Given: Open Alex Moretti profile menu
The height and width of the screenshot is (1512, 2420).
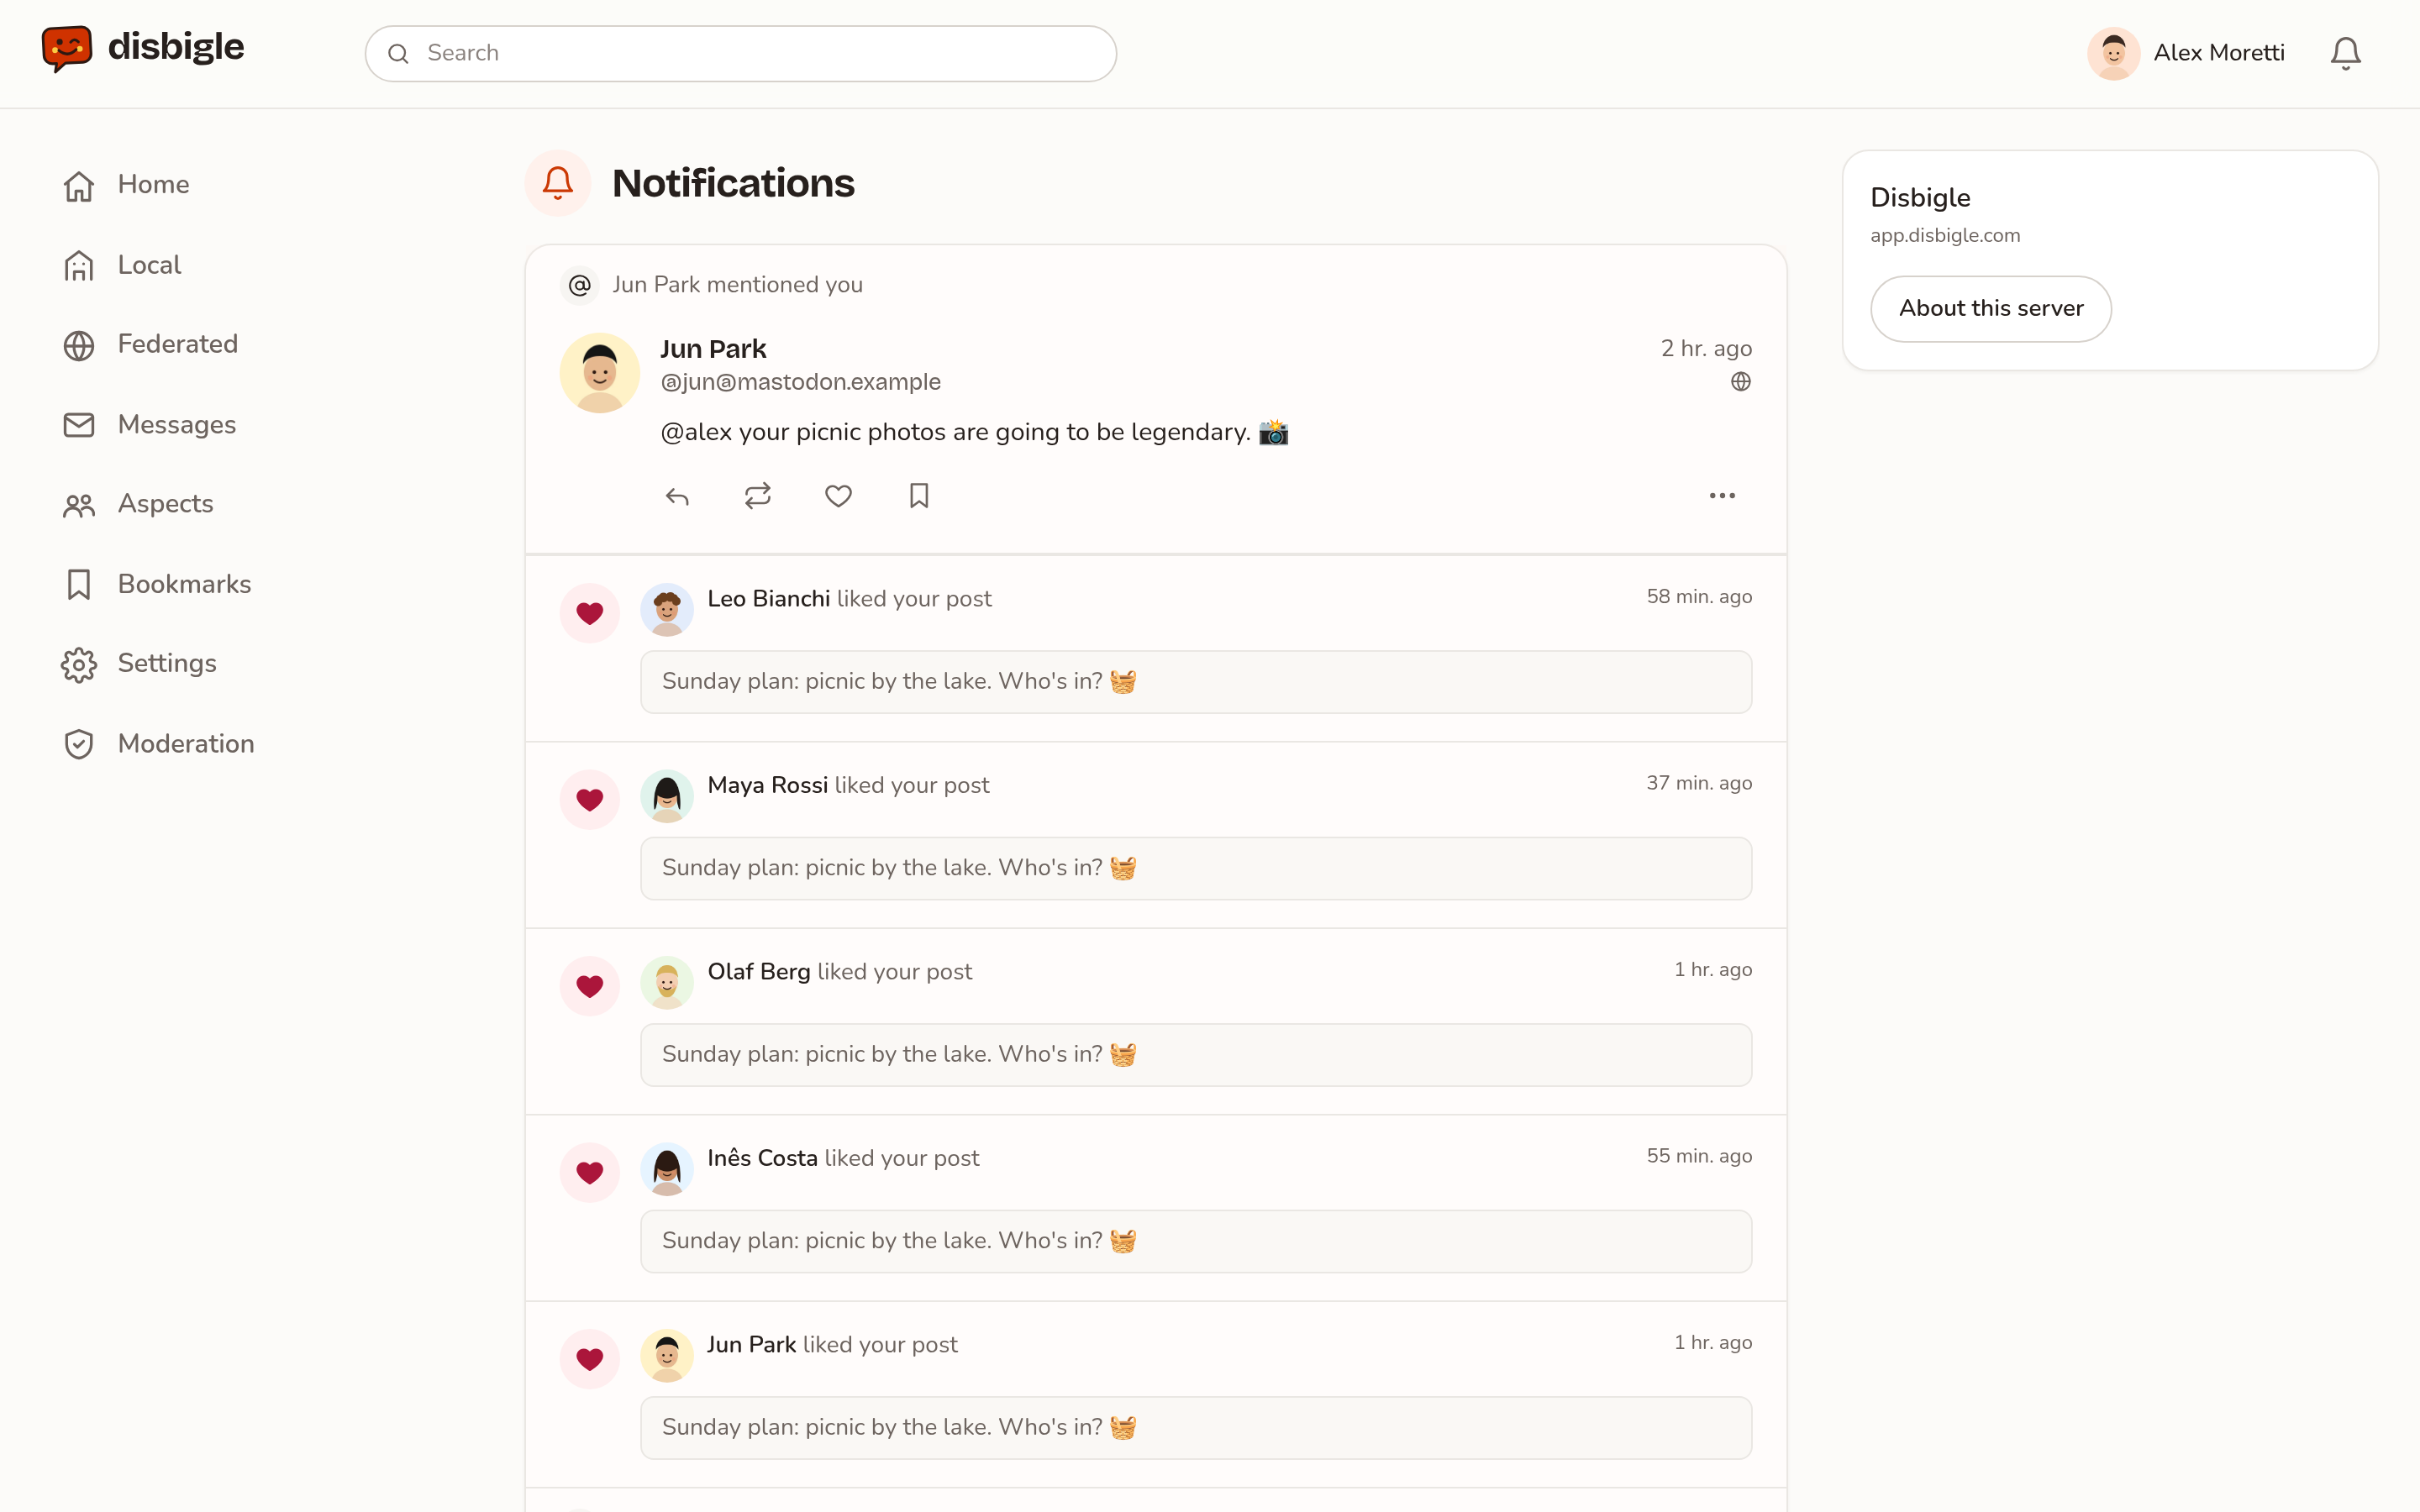Looking at the screenshot, I should coord(2186,53).
